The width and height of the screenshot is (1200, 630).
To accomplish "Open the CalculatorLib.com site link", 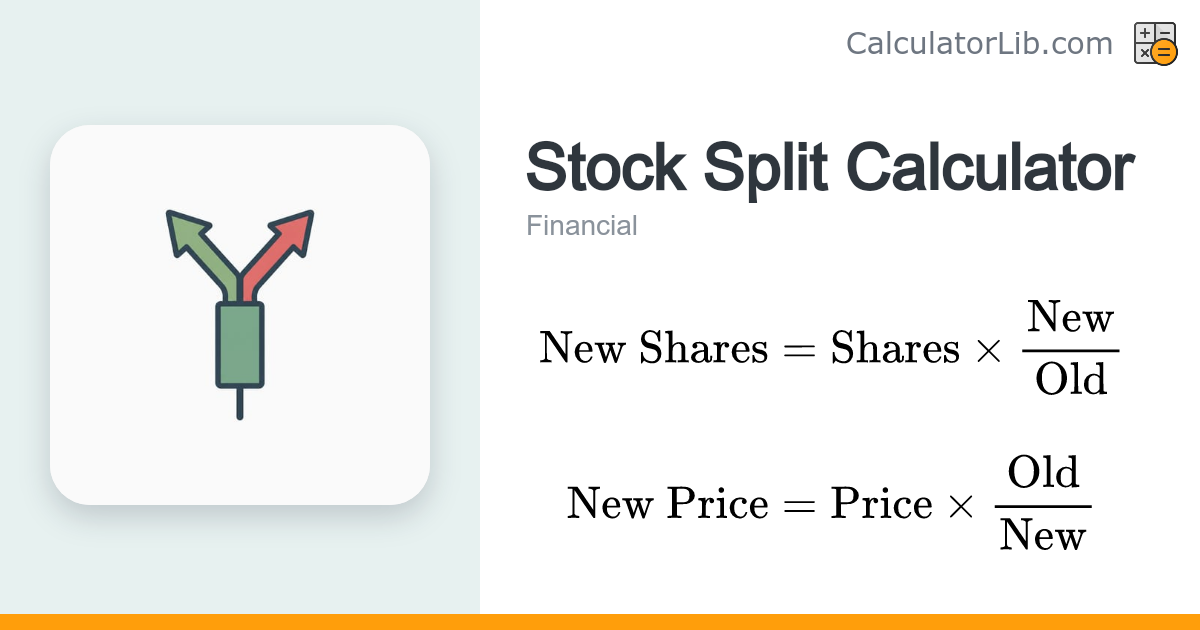I will click(979, 44).
